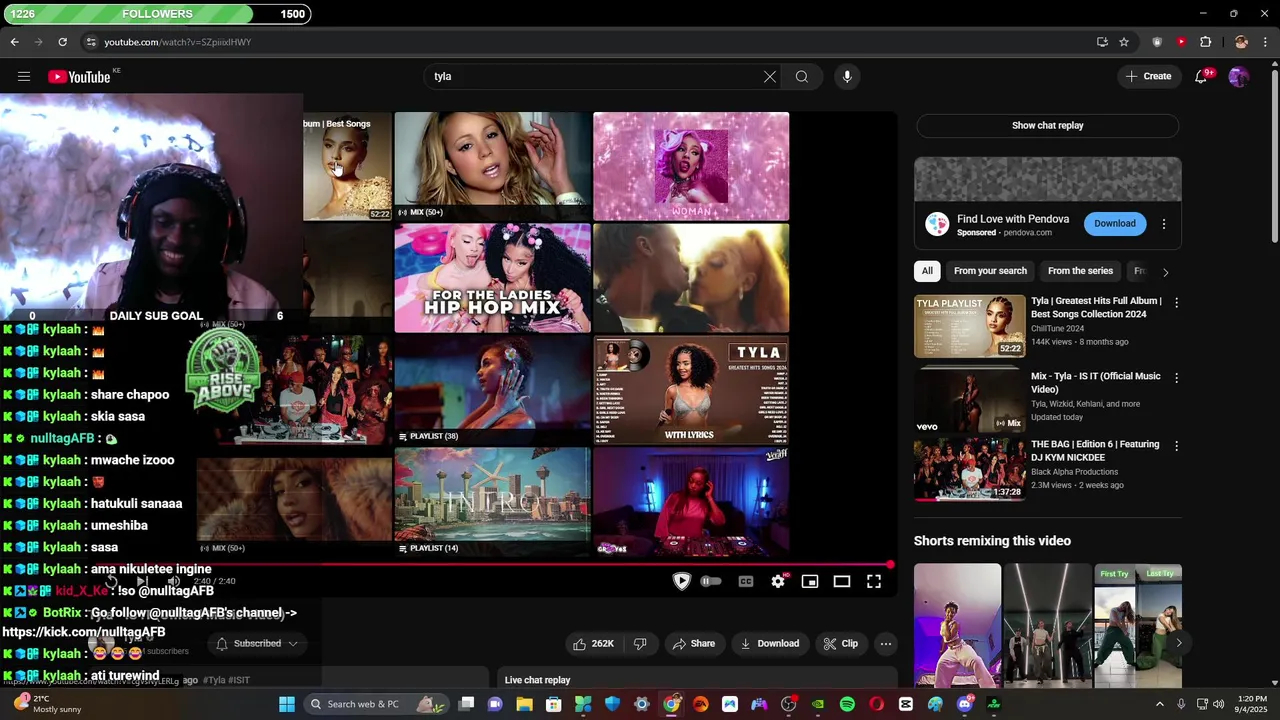Open first Short with dancer in pink pants
Viewport: 1280px width, 720px height.
957,625
